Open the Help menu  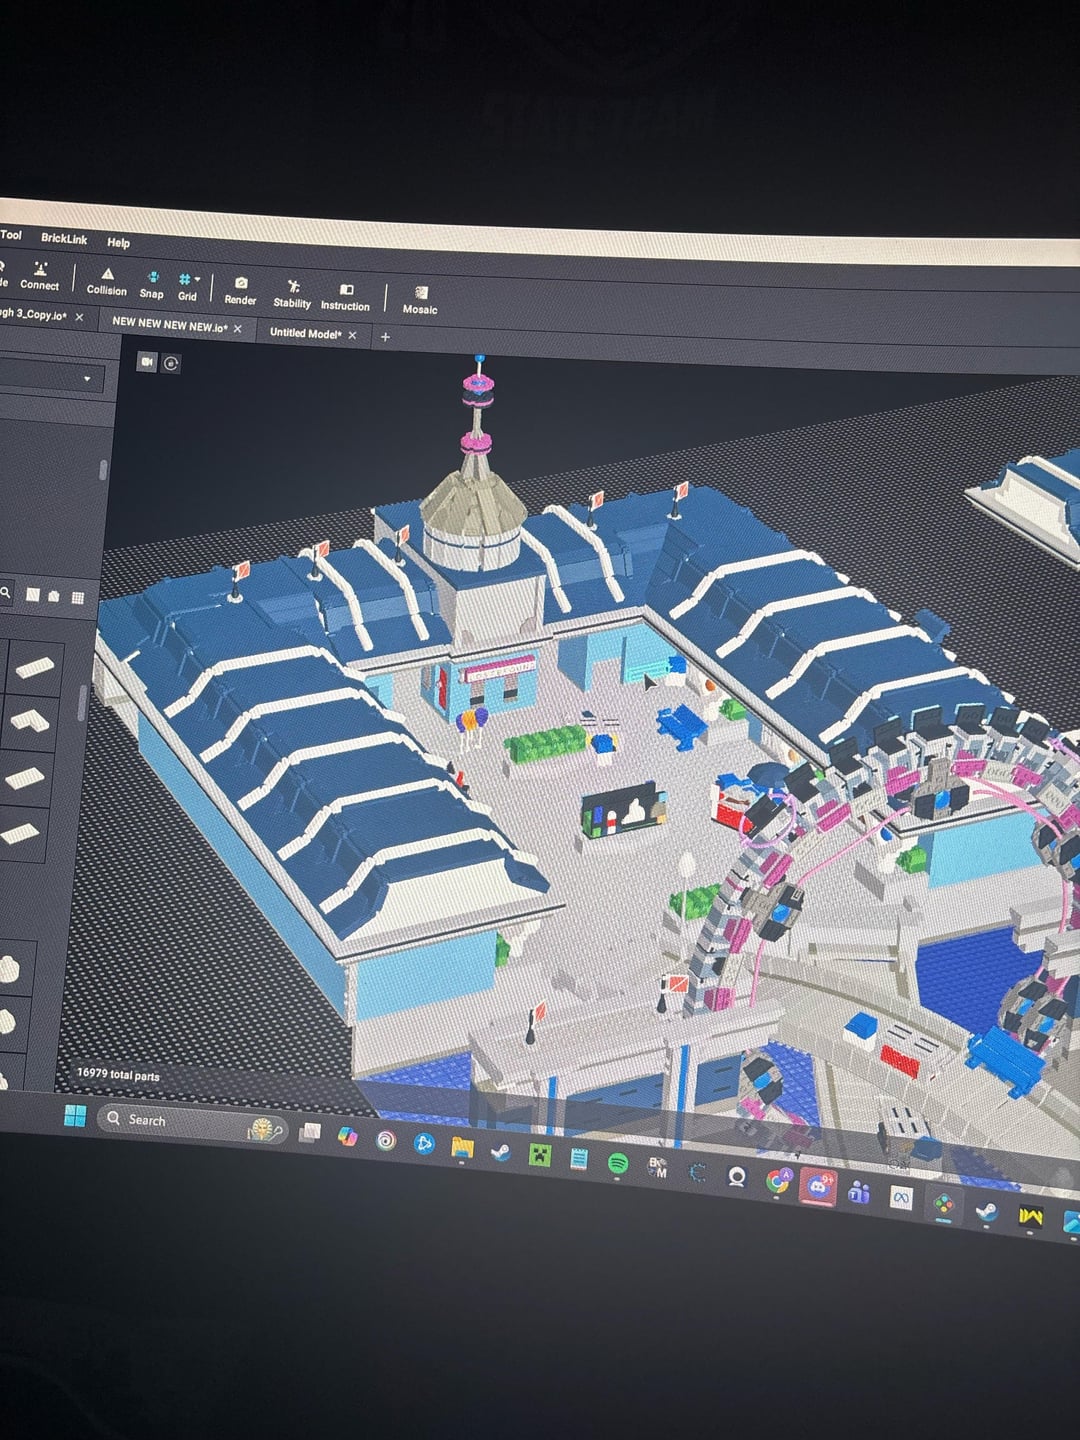118,242
